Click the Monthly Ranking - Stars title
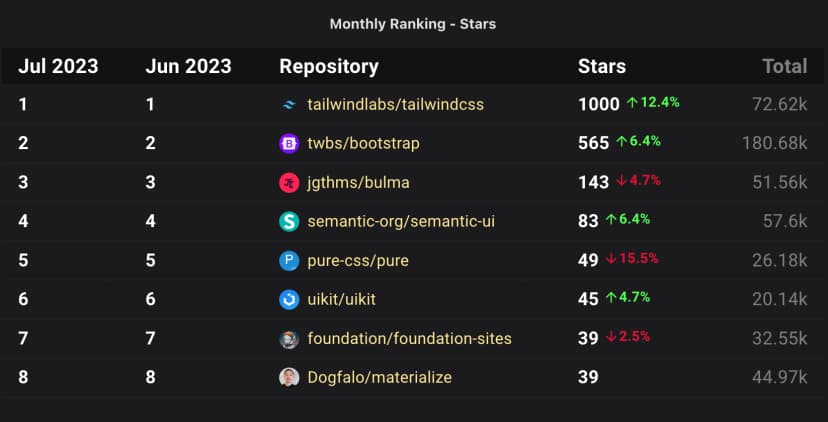Screen dimensions: 828x422 413,24
